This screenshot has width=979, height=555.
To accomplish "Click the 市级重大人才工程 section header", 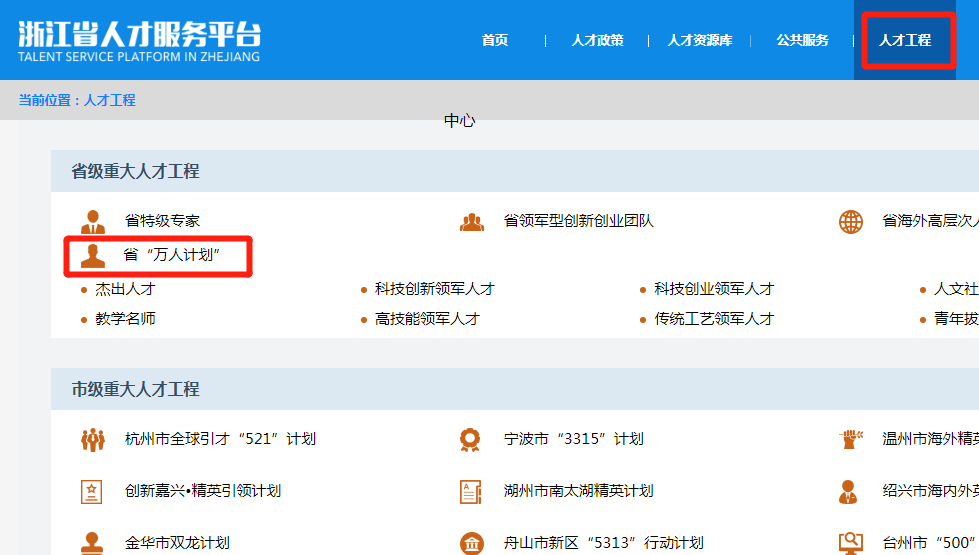I will 135,389.
